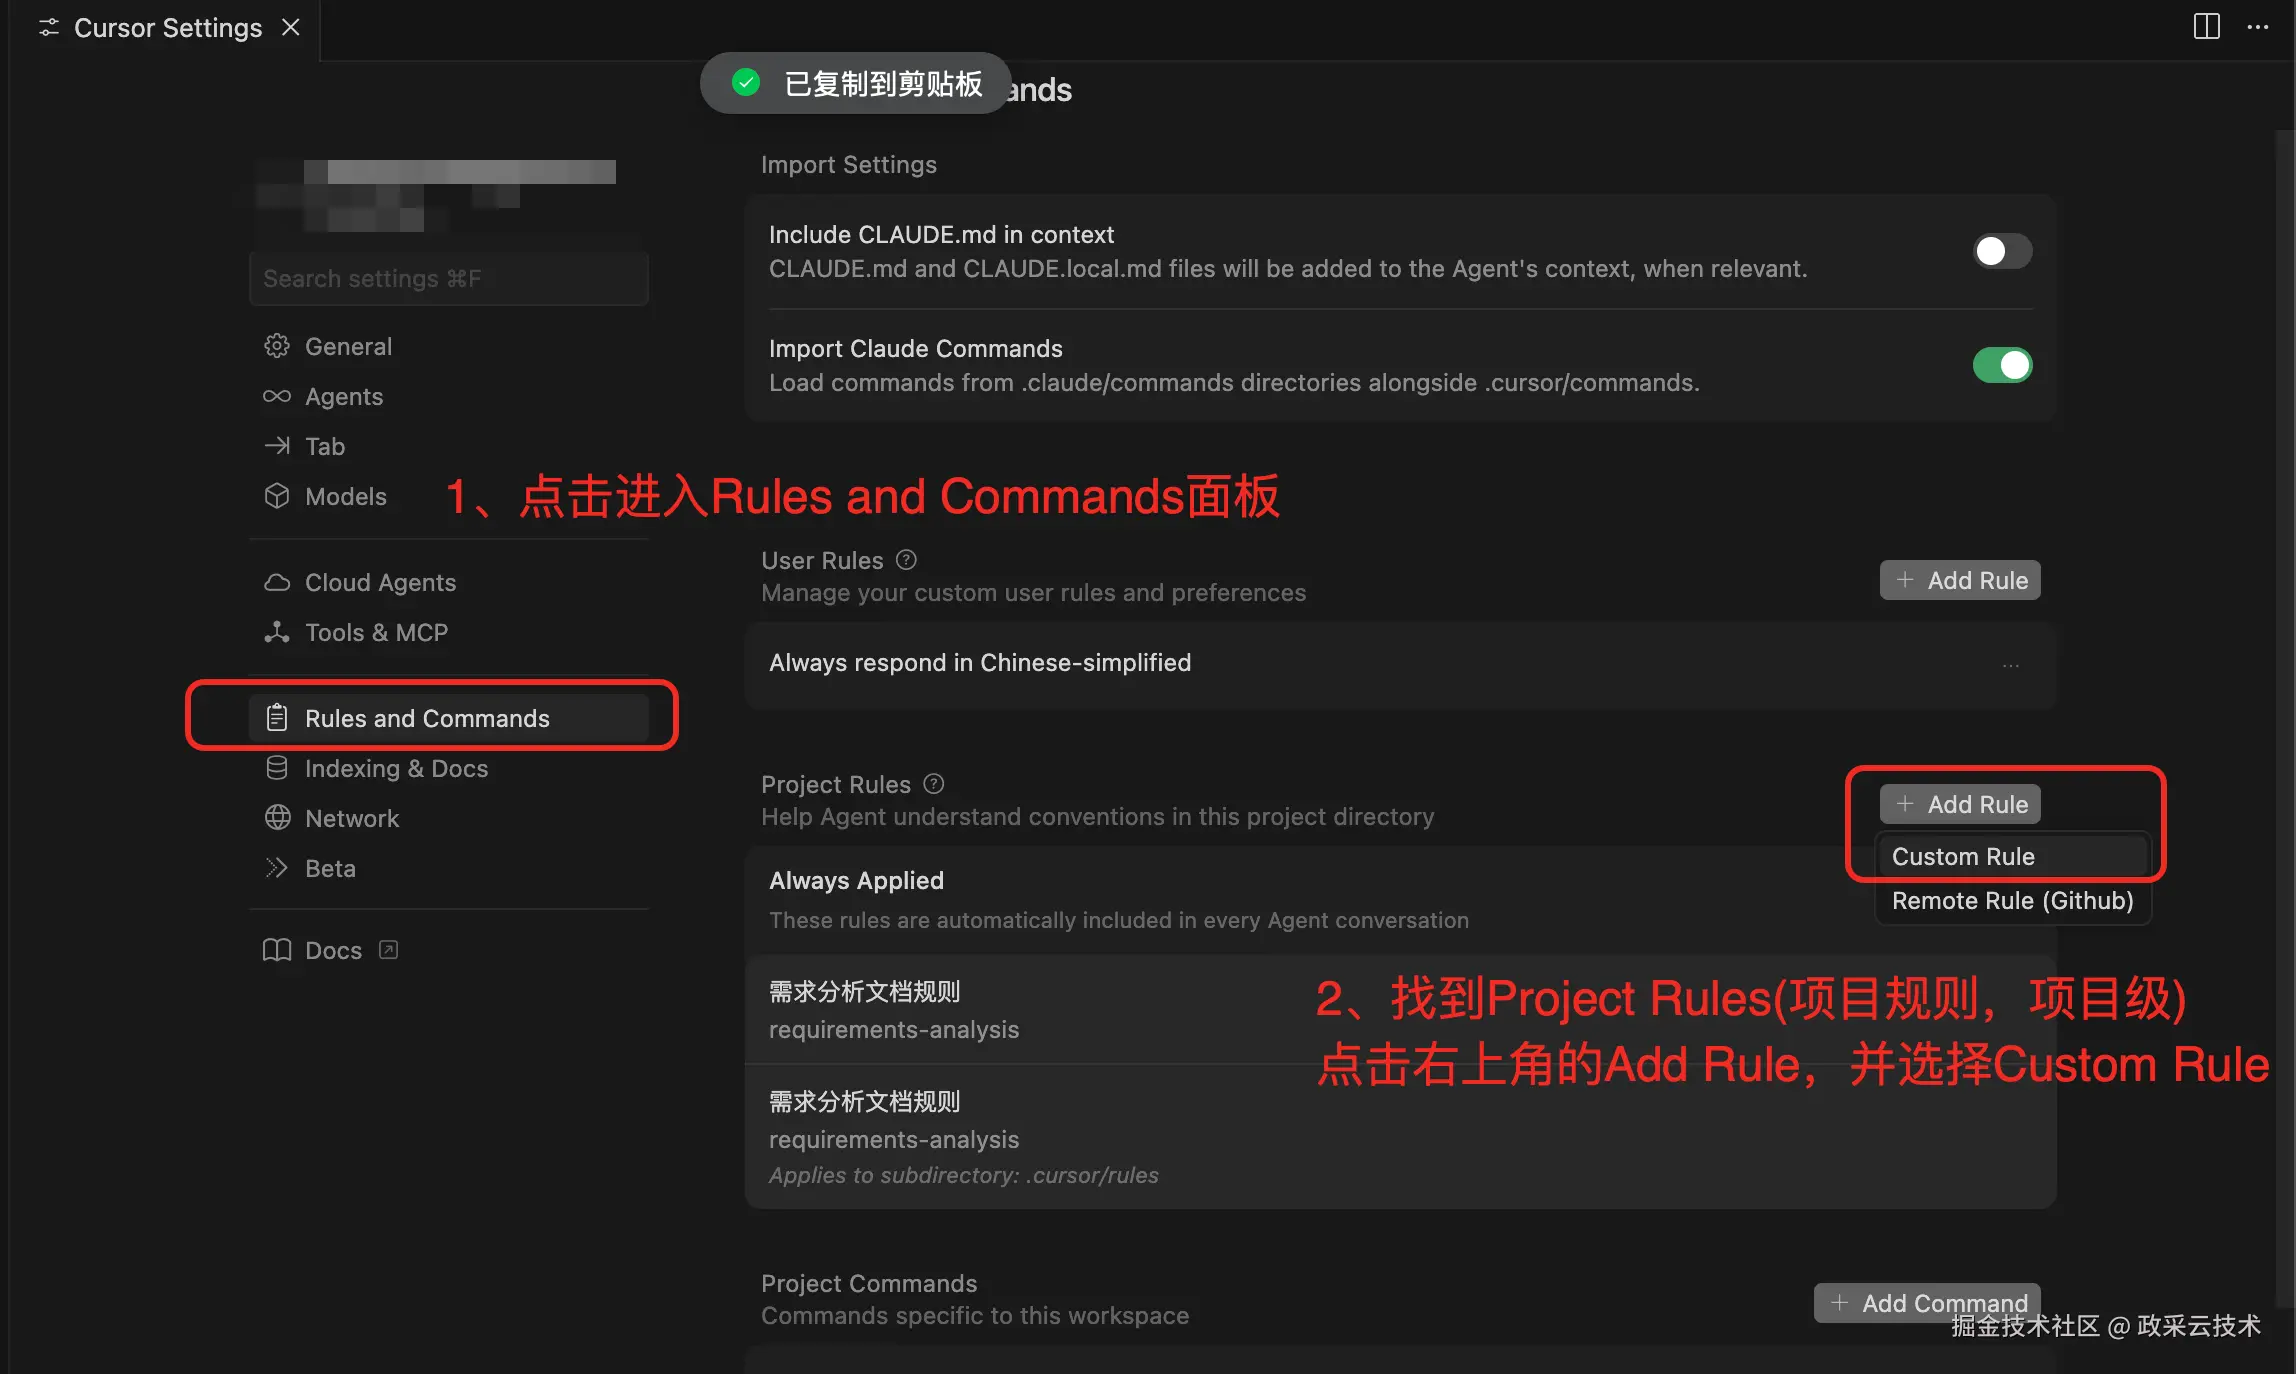Enable Include CLAUDE.md in context toggle
Viewport: 2296px width, 1374px height.
tap(2002, 251)
